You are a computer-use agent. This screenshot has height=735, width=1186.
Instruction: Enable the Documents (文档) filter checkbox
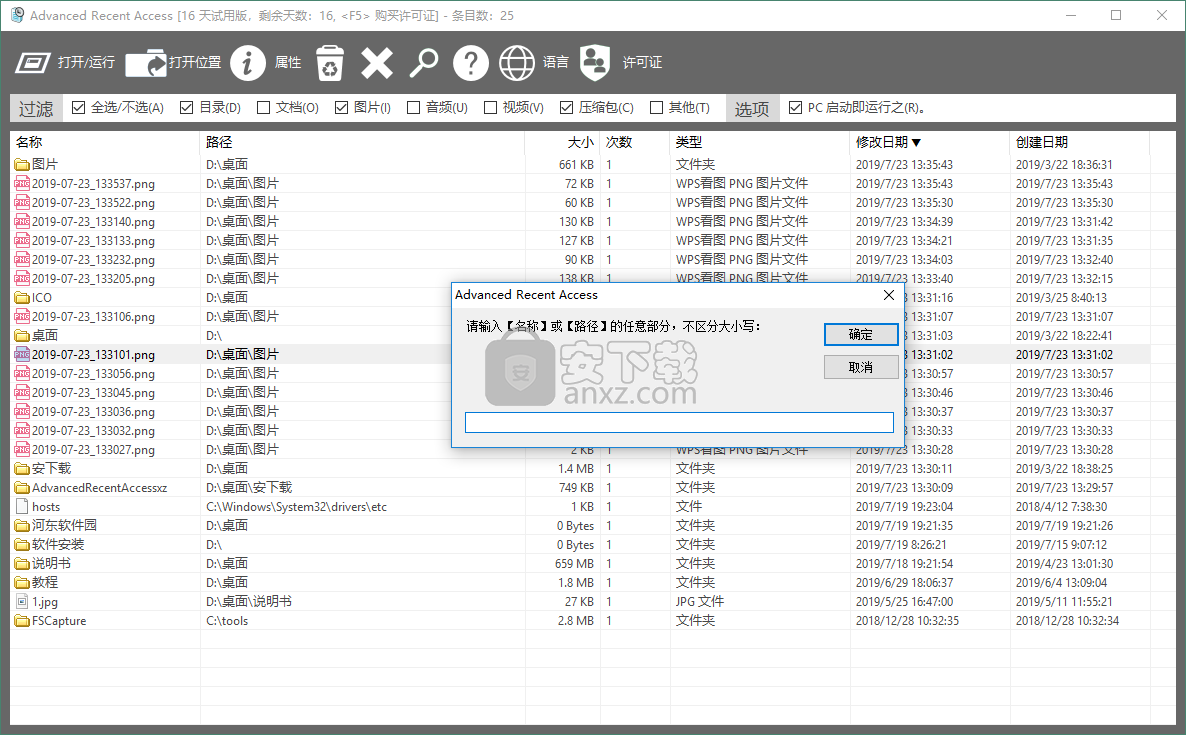pos(263,107)
